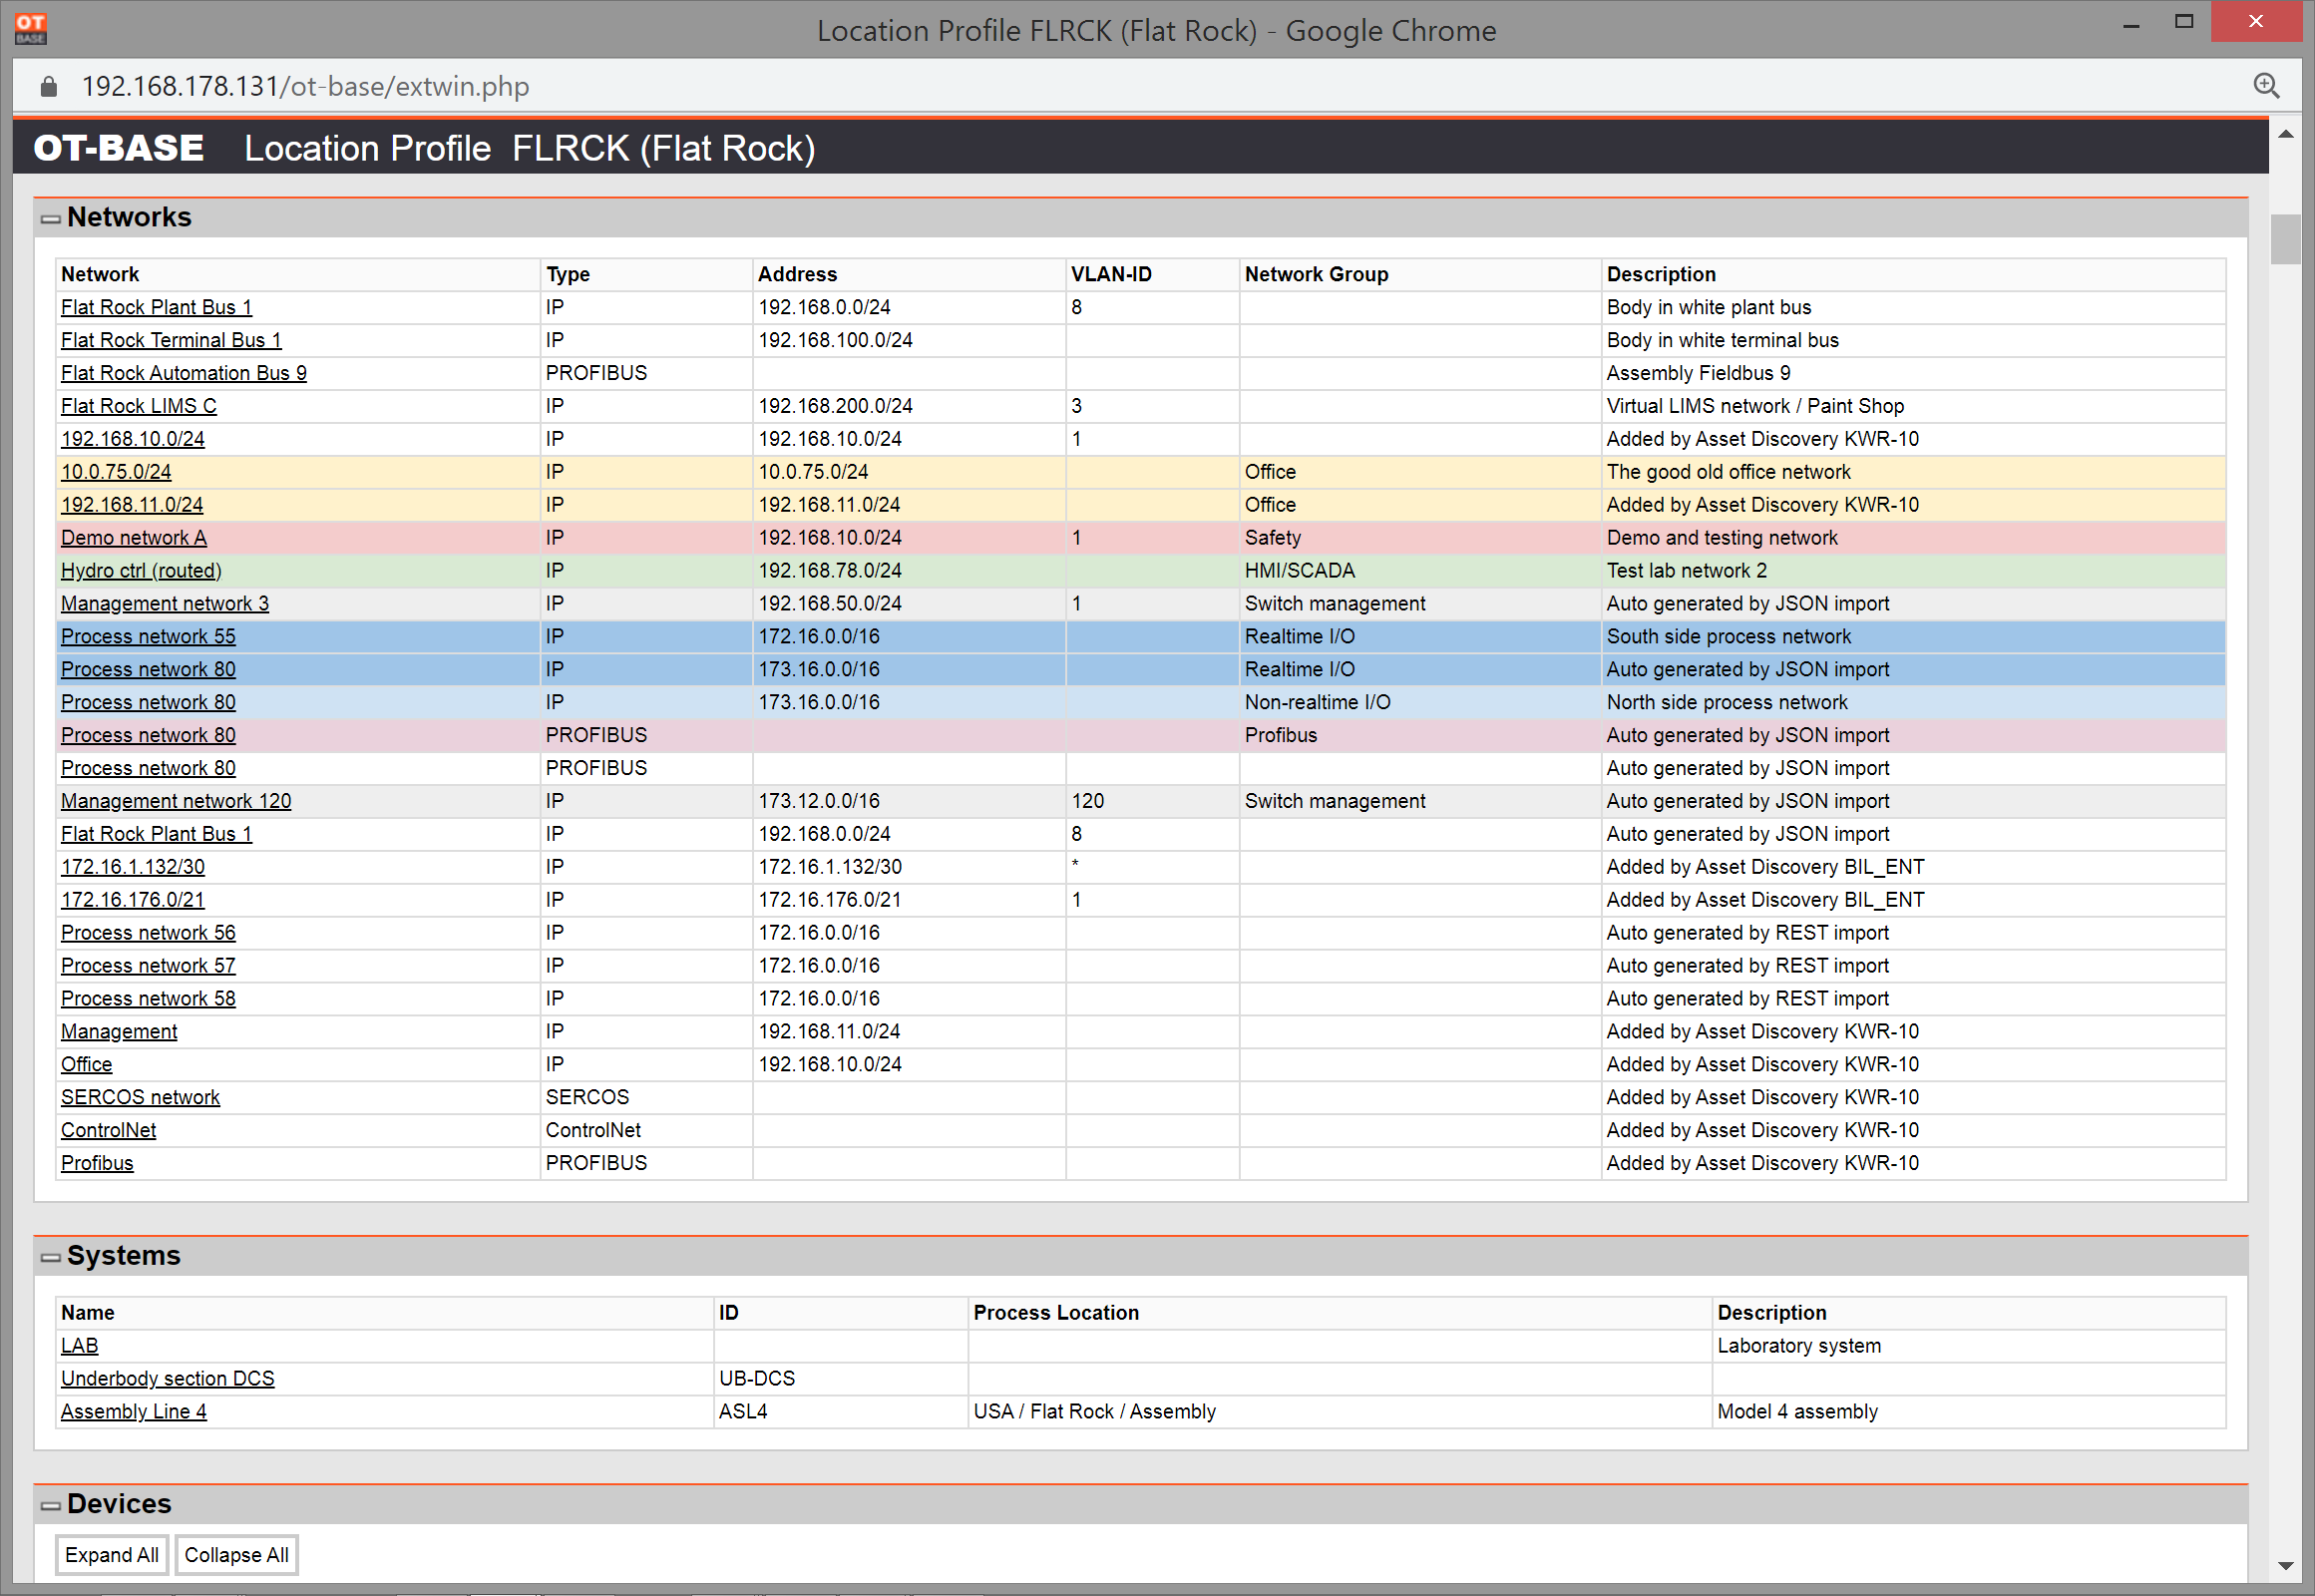Open Assembly Line 4 system link

point(134,1412)
